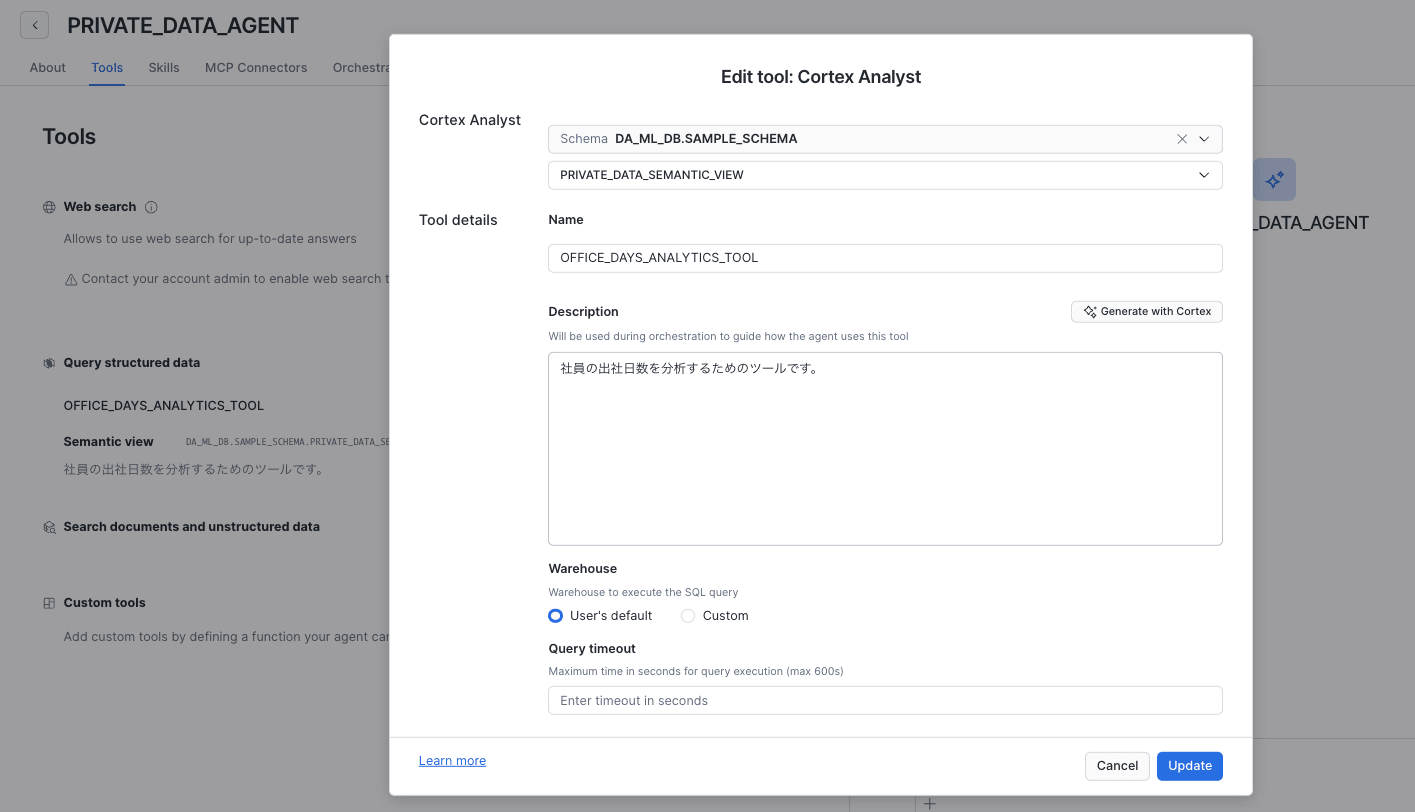Click Generate with Cortex button
Screen dimensions: 1415x812
[x=1147, y=312]
